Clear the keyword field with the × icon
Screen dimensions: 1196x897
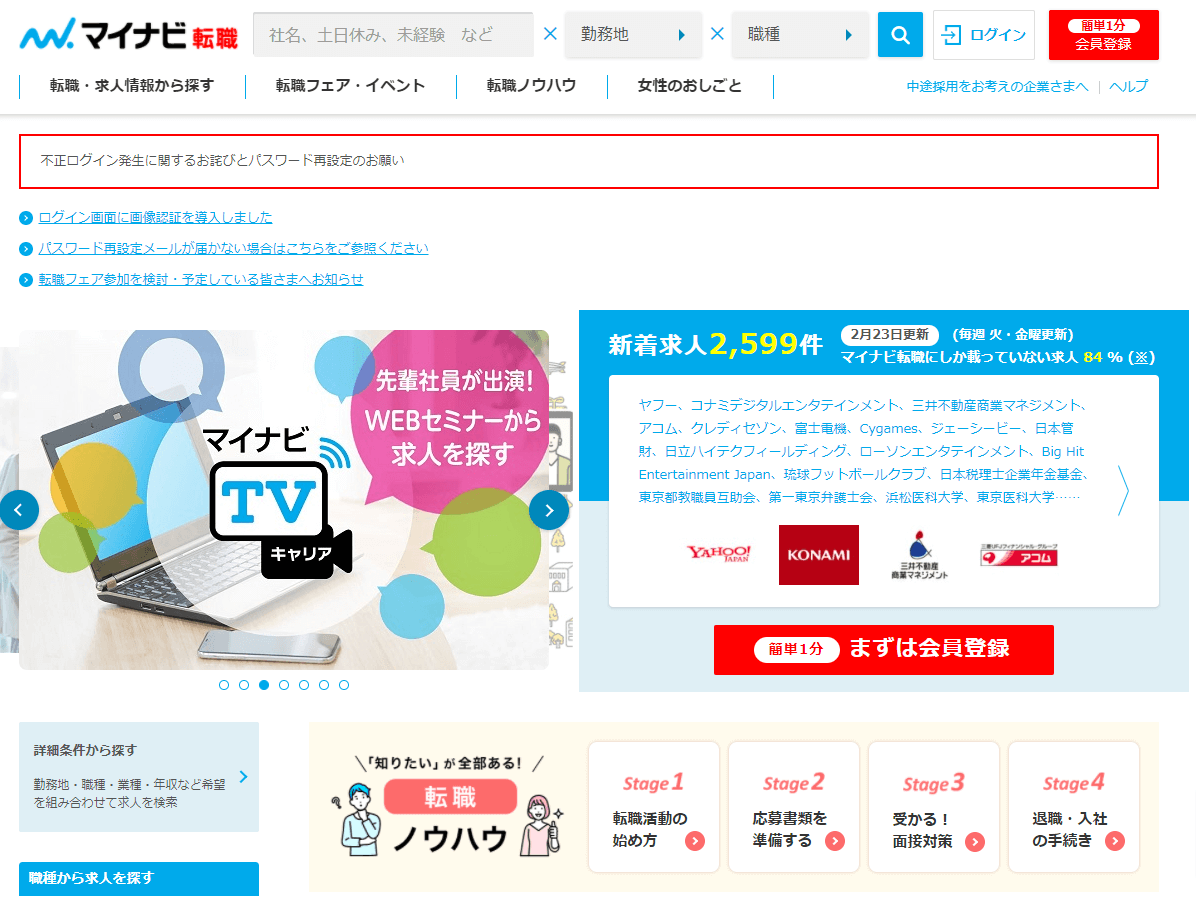(549, 33)
